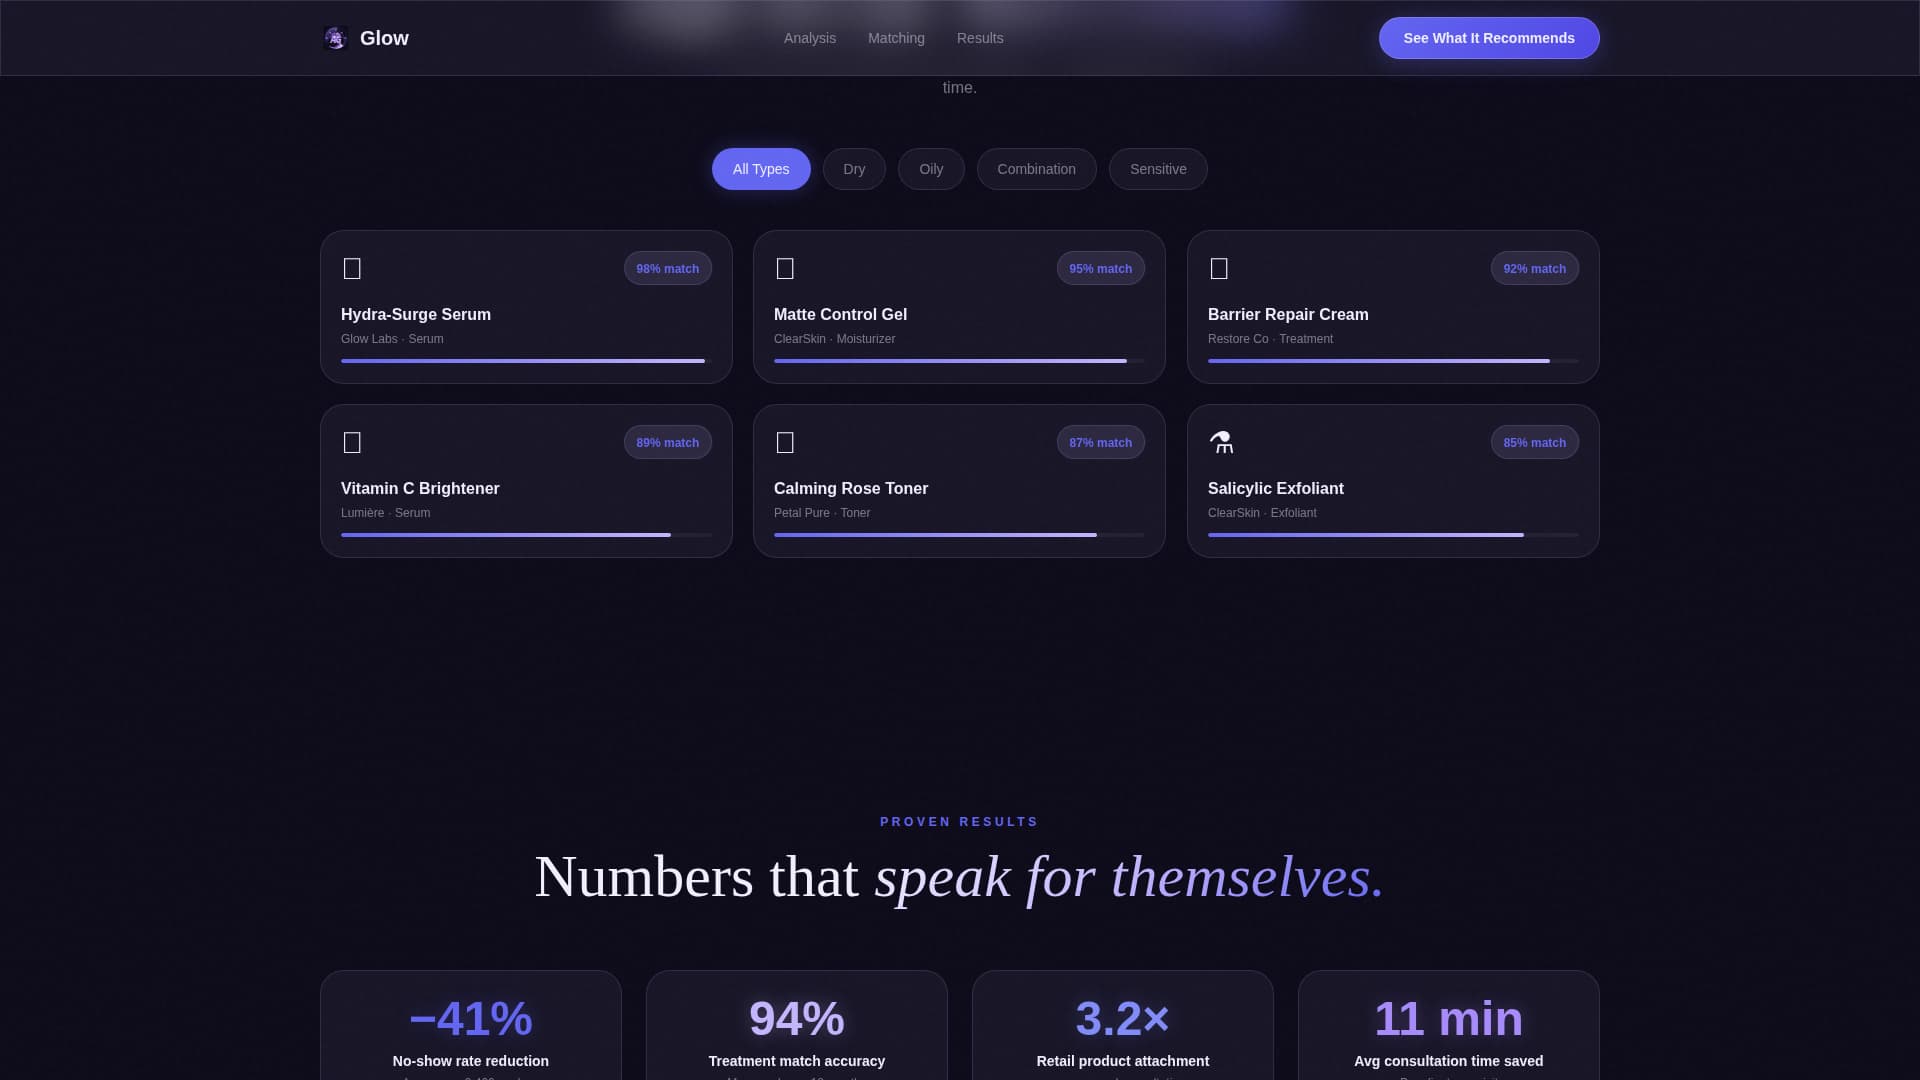Click the Petal Pure · Toner subtitle
The height and width of the screenshot is (1080, 1920).
[x=822, y=513]
